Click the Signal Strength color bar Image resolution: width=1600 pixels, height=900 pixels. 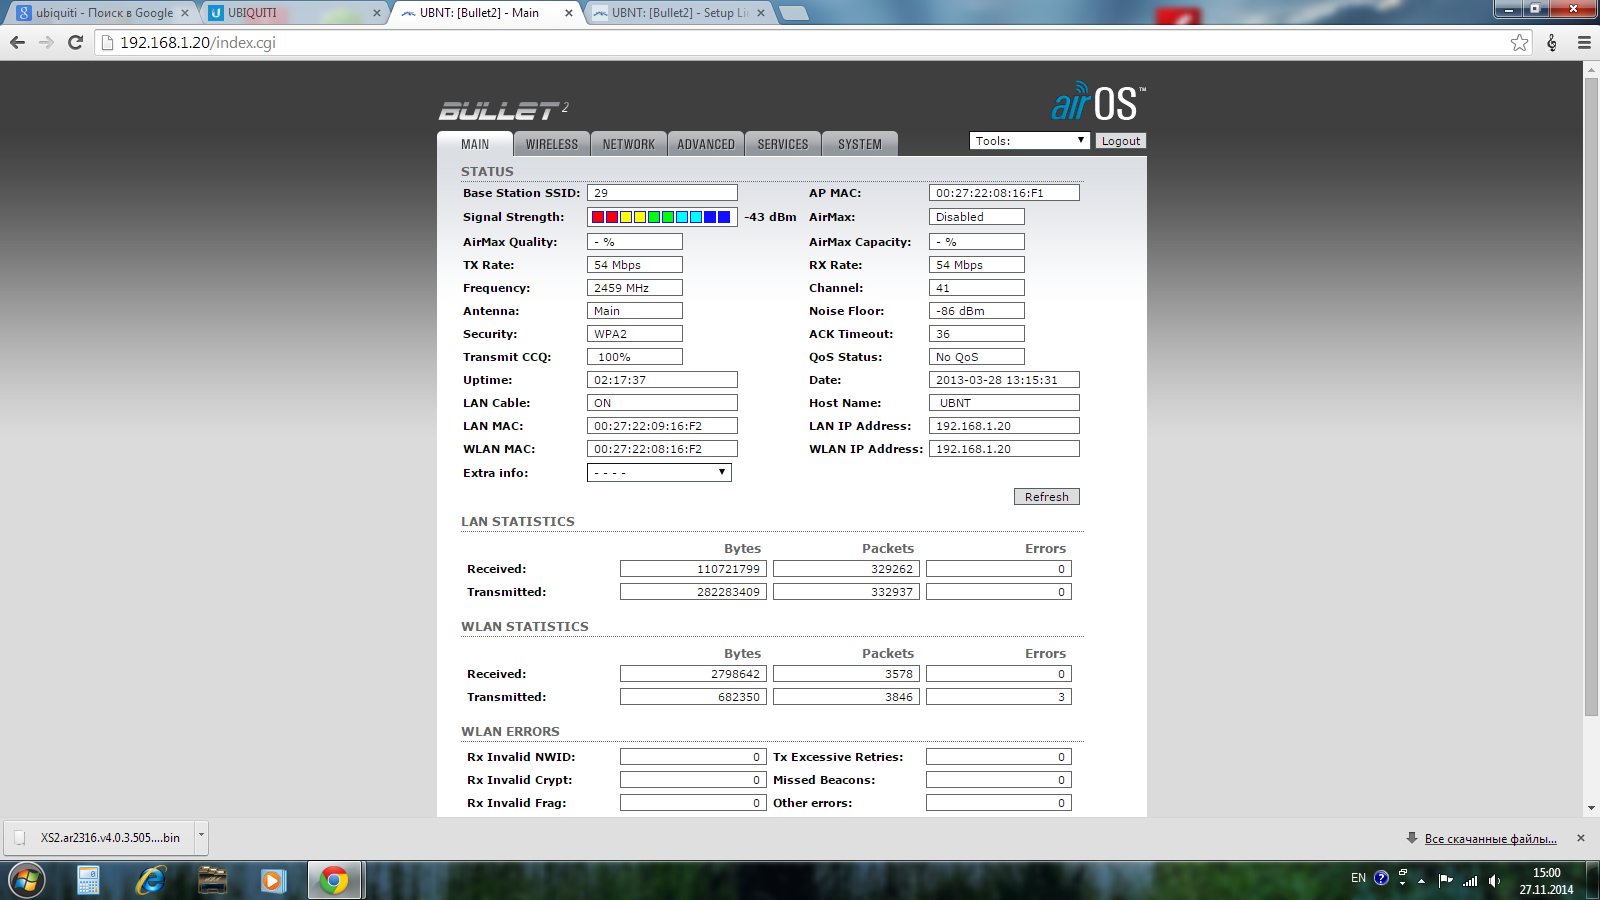tap(662, 217)
